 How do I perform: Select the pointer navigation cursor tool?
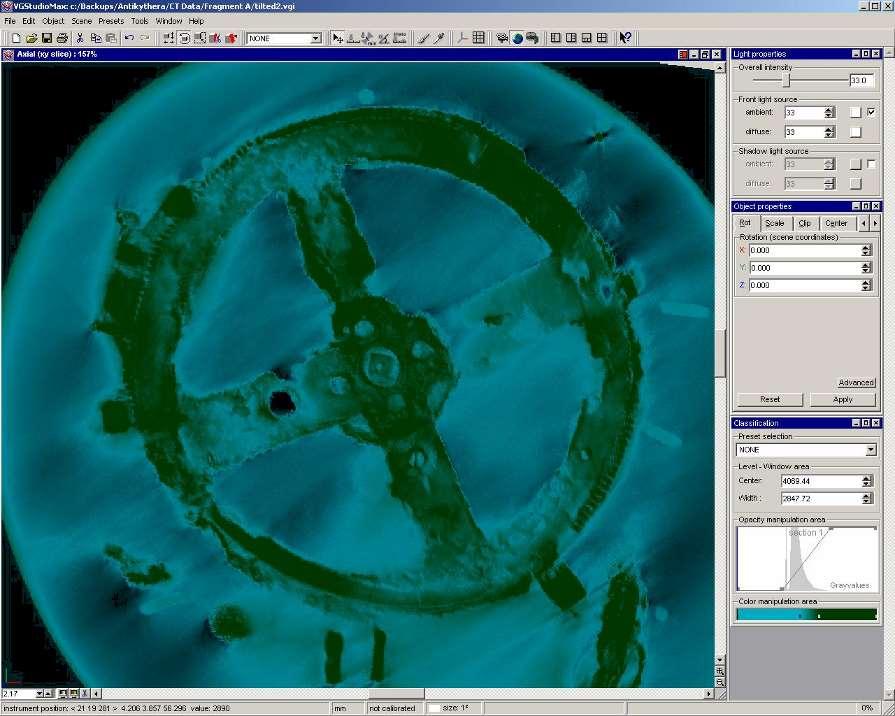tap(338, 38)
